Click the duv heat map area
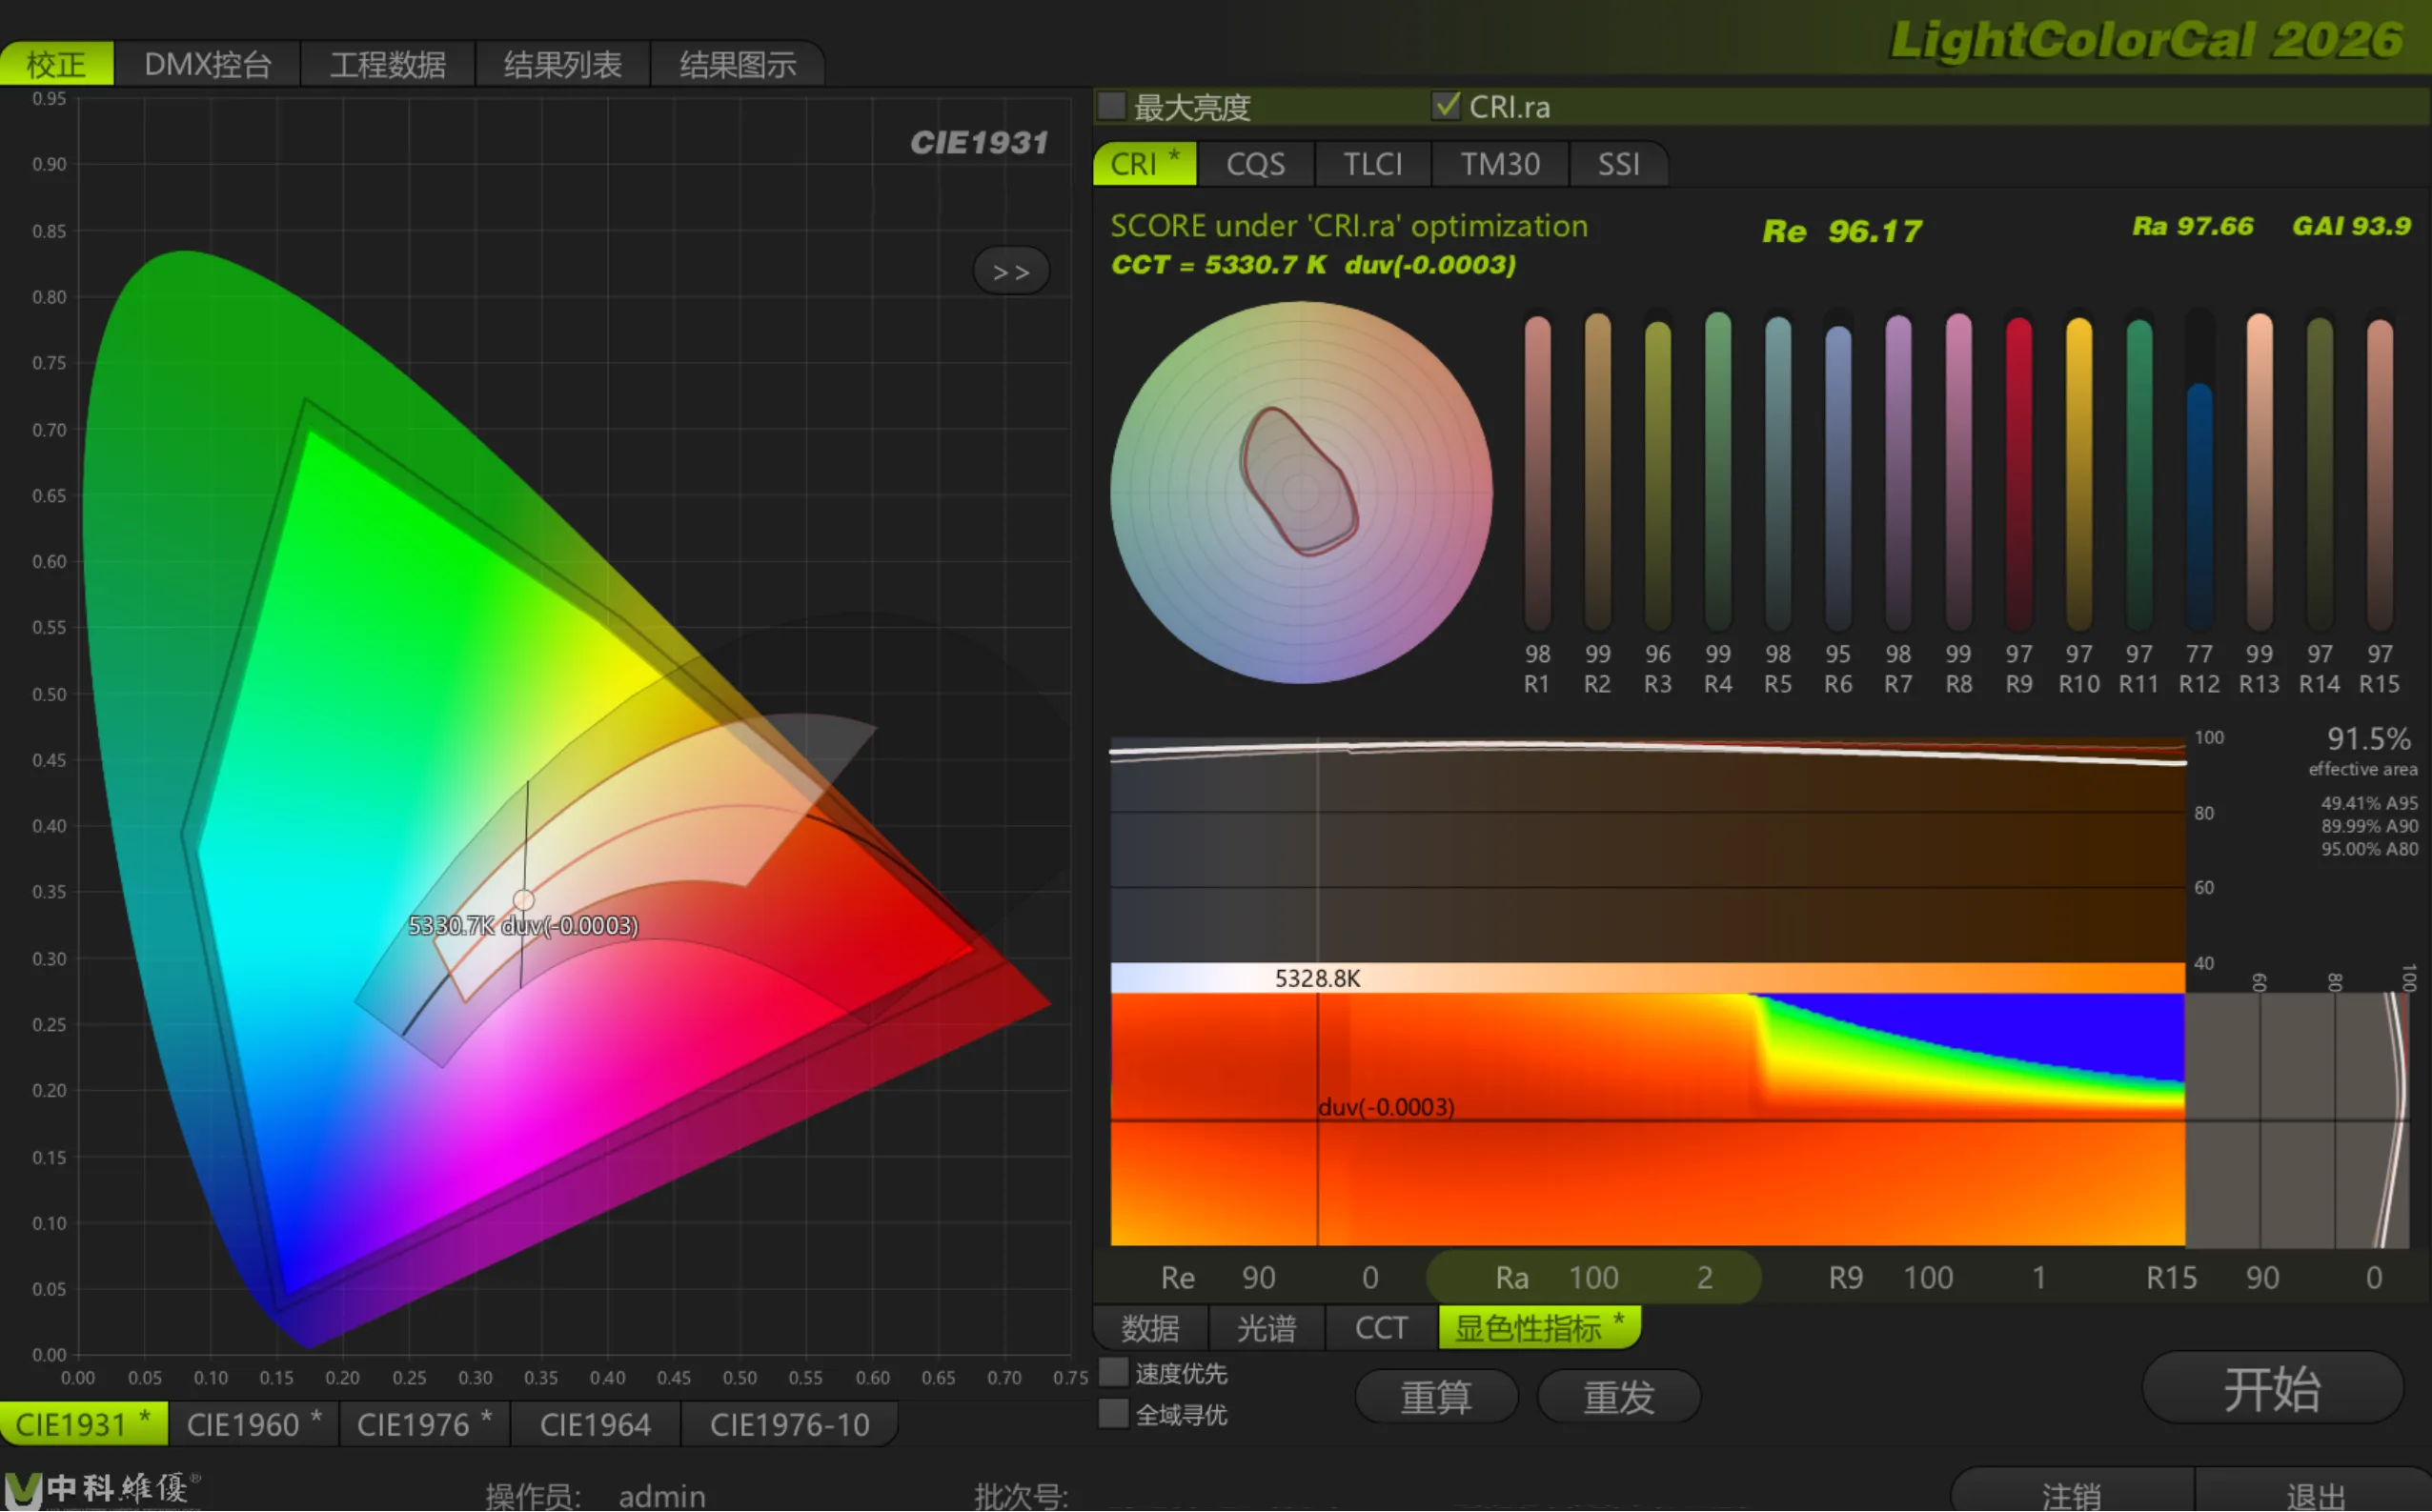Image resolution: width=2432 pixels, height=1512 pixels. tap(1647, 1119)
